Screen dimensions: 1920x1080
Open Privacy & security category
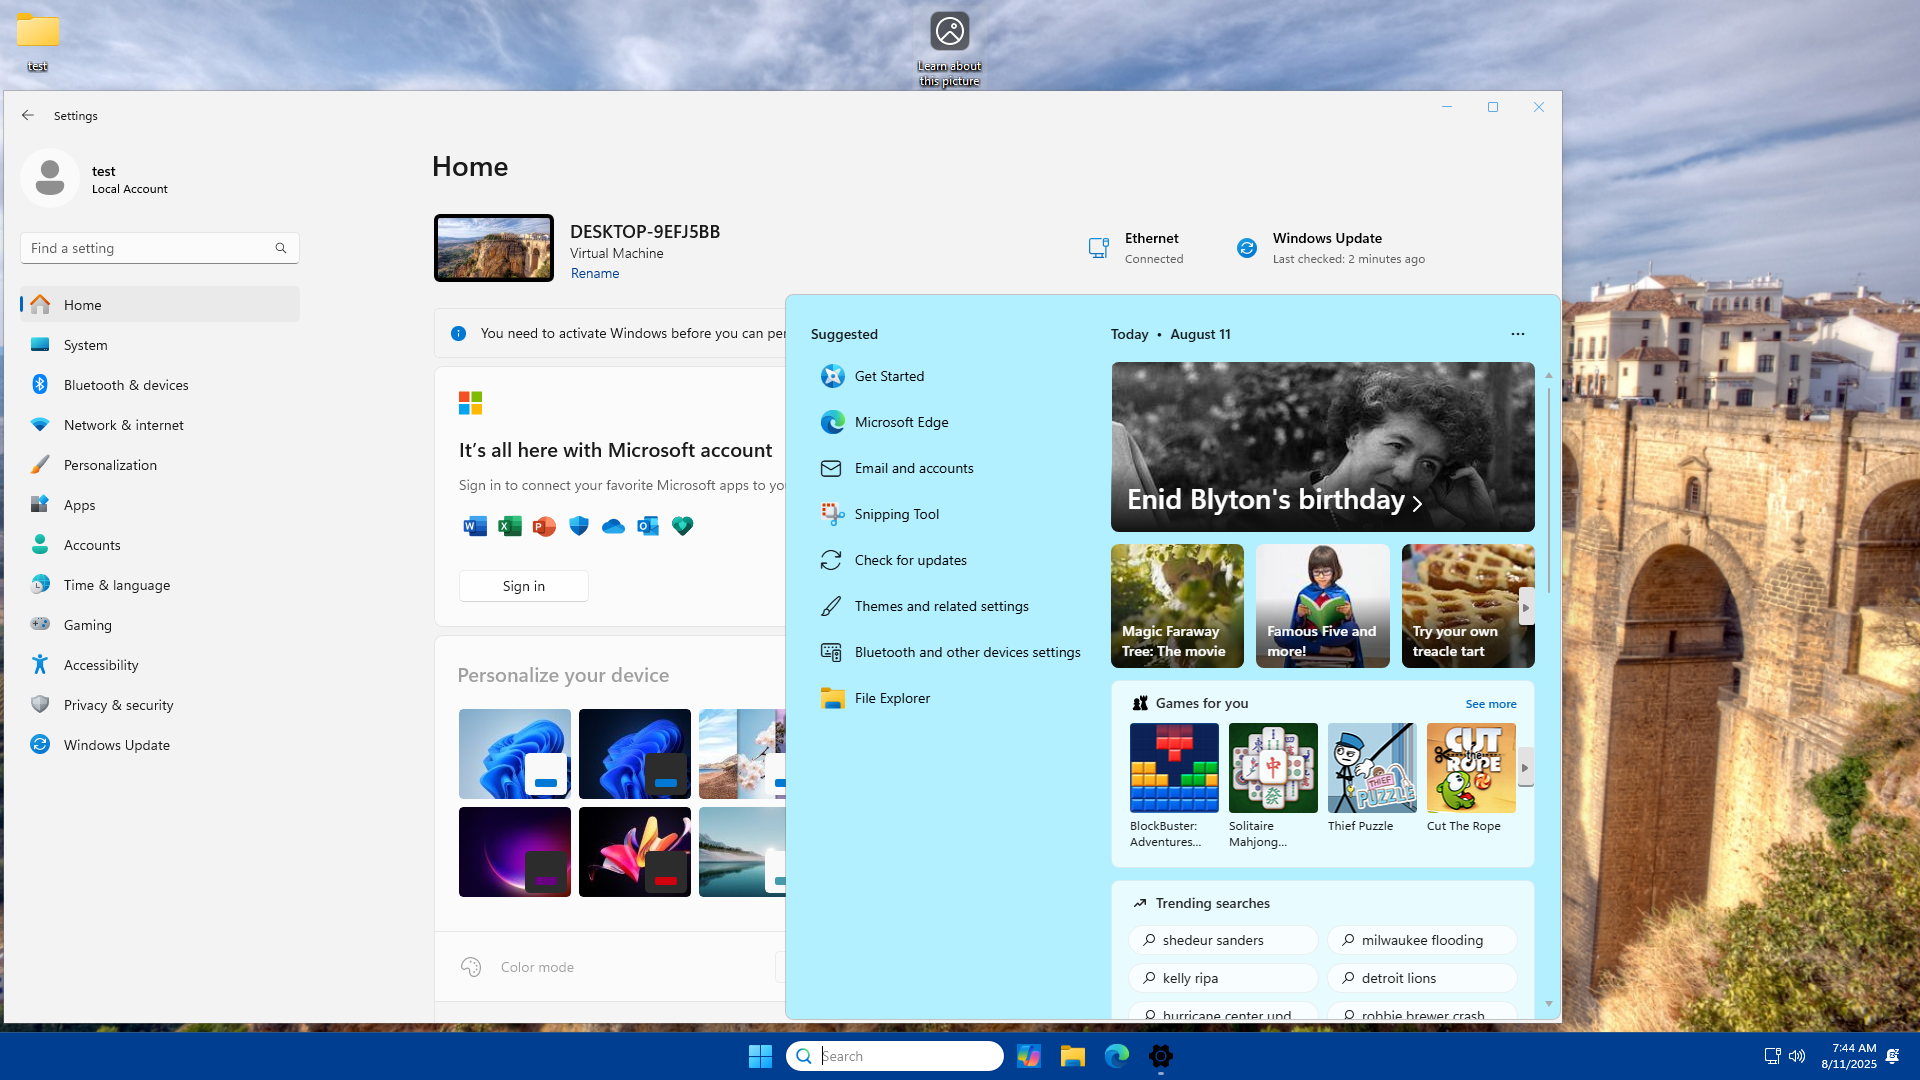coord(160,705)
